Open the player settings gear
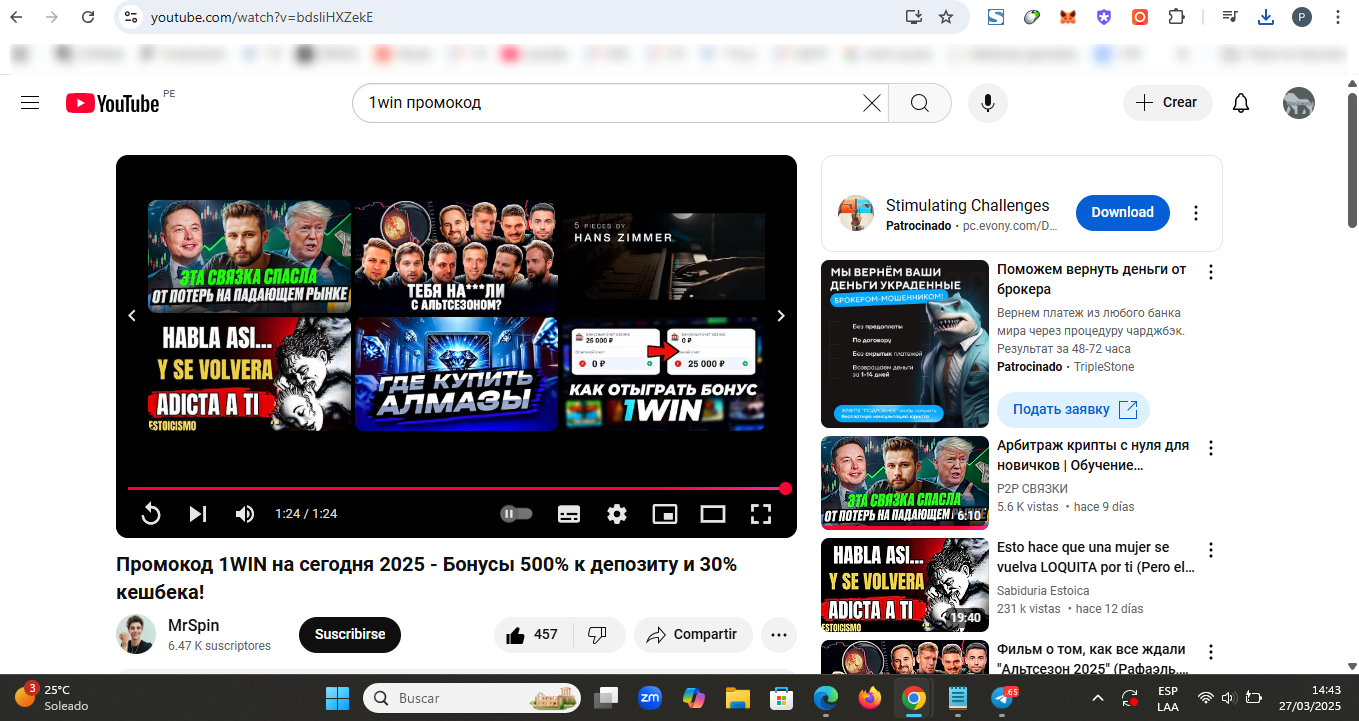Viewport: 1359px width, 721px height. [x=617, y=514]
